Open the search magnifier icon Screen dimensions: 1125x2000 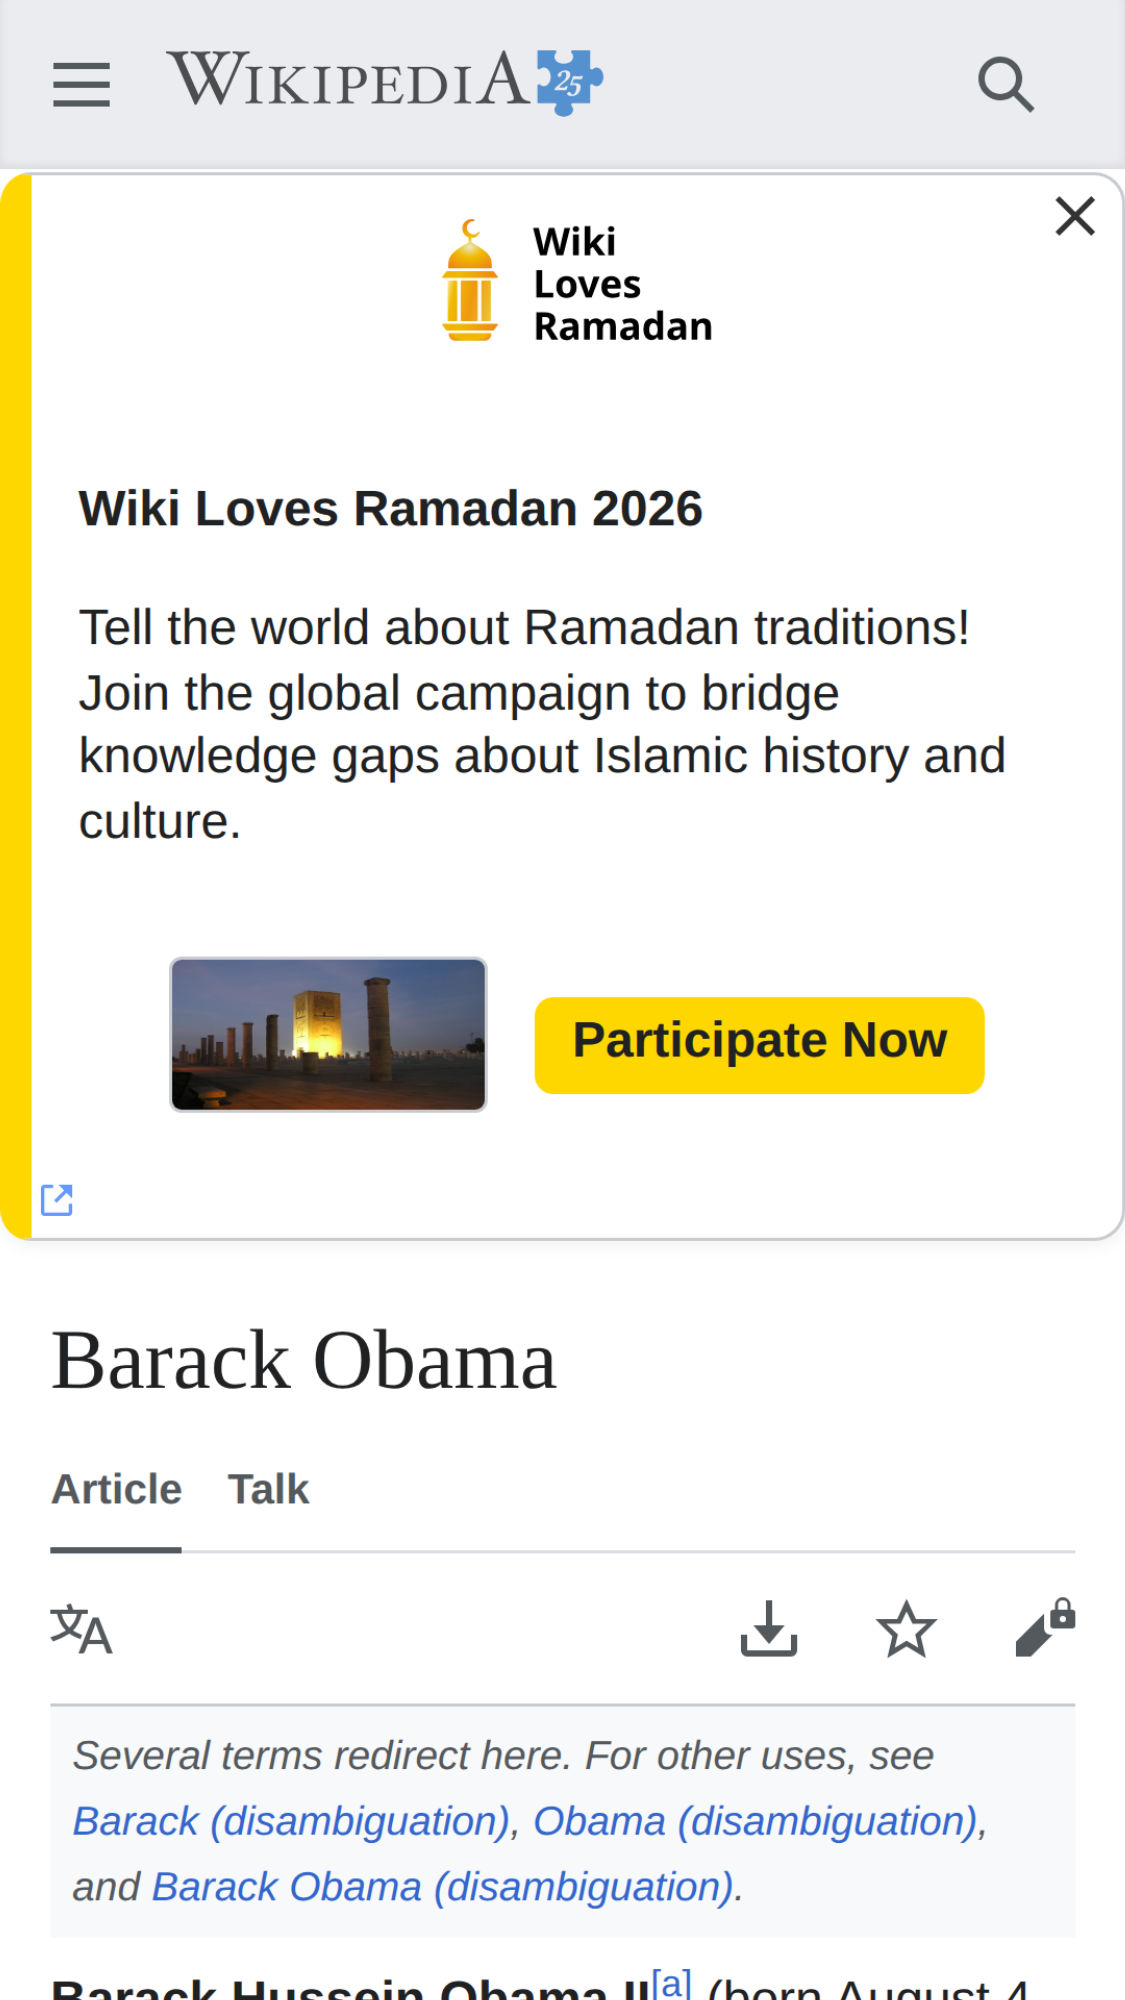point(1005,84)
